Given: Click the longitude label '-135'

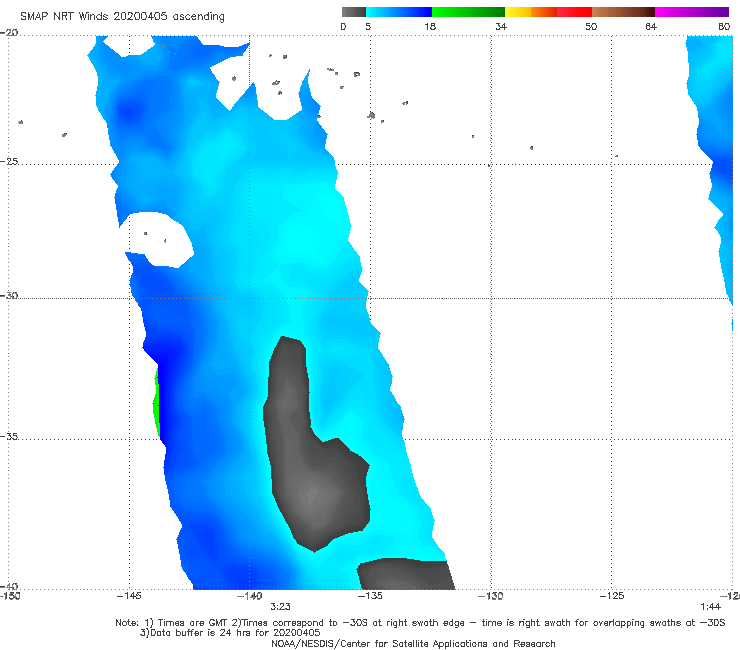Looking at the screenshot, I should (370, 596).
